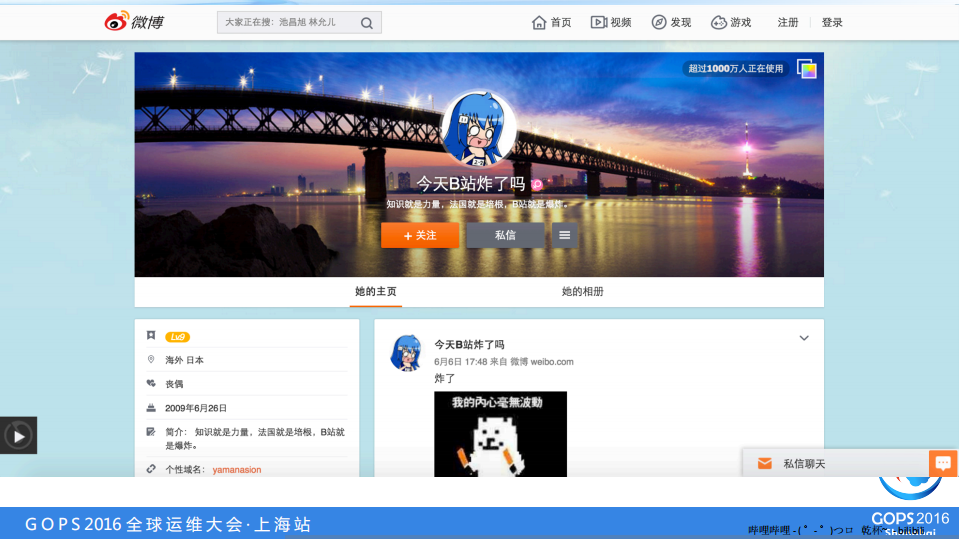Click the play button on left edge
Viewport: 959px width, 539px height.
[18, 435]
